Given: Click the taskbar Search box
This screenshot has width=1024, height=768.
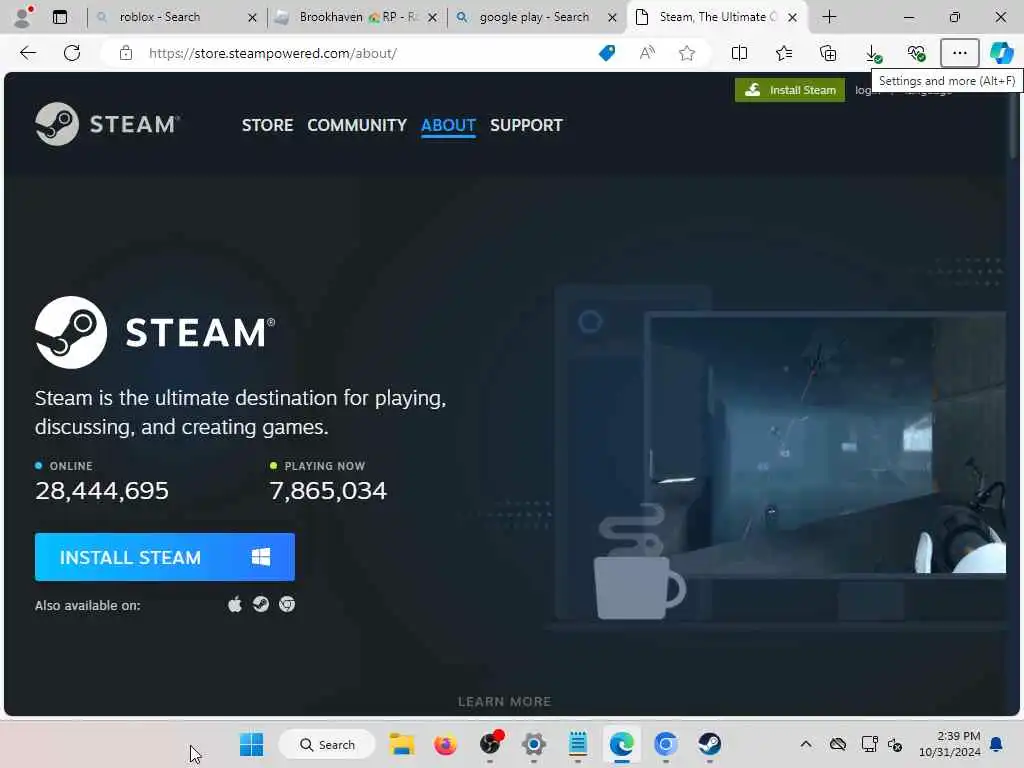Looking at the screenshot, I should (327, 744).
